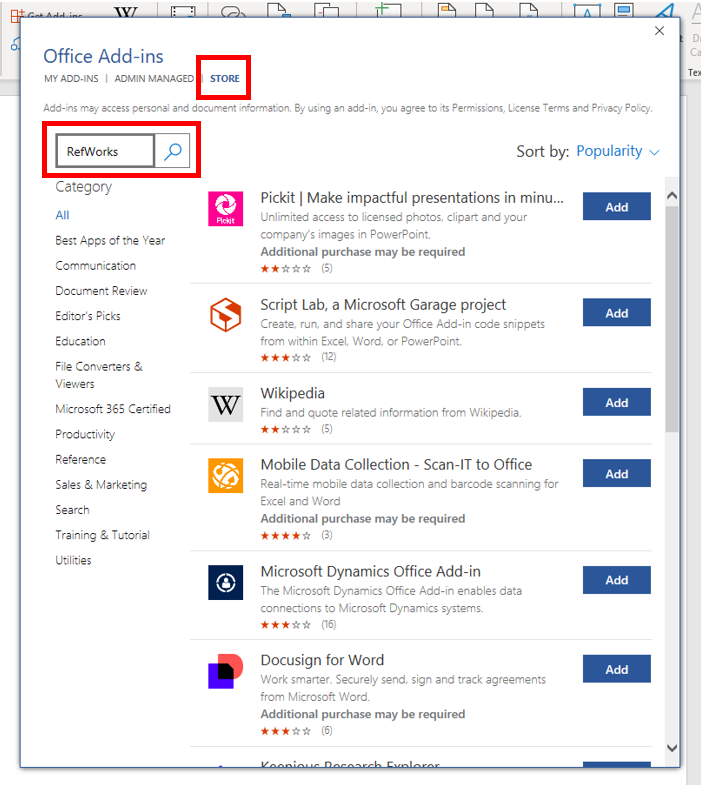This screenshot has height=785, width=701.
Task: Open the Sort by Popularity dropdown
Action: (618, 151)
